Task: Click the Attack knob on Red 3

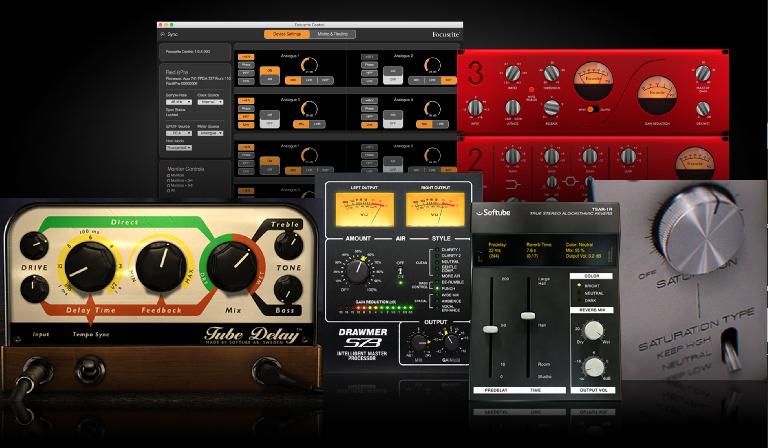Action: [513, 108]
